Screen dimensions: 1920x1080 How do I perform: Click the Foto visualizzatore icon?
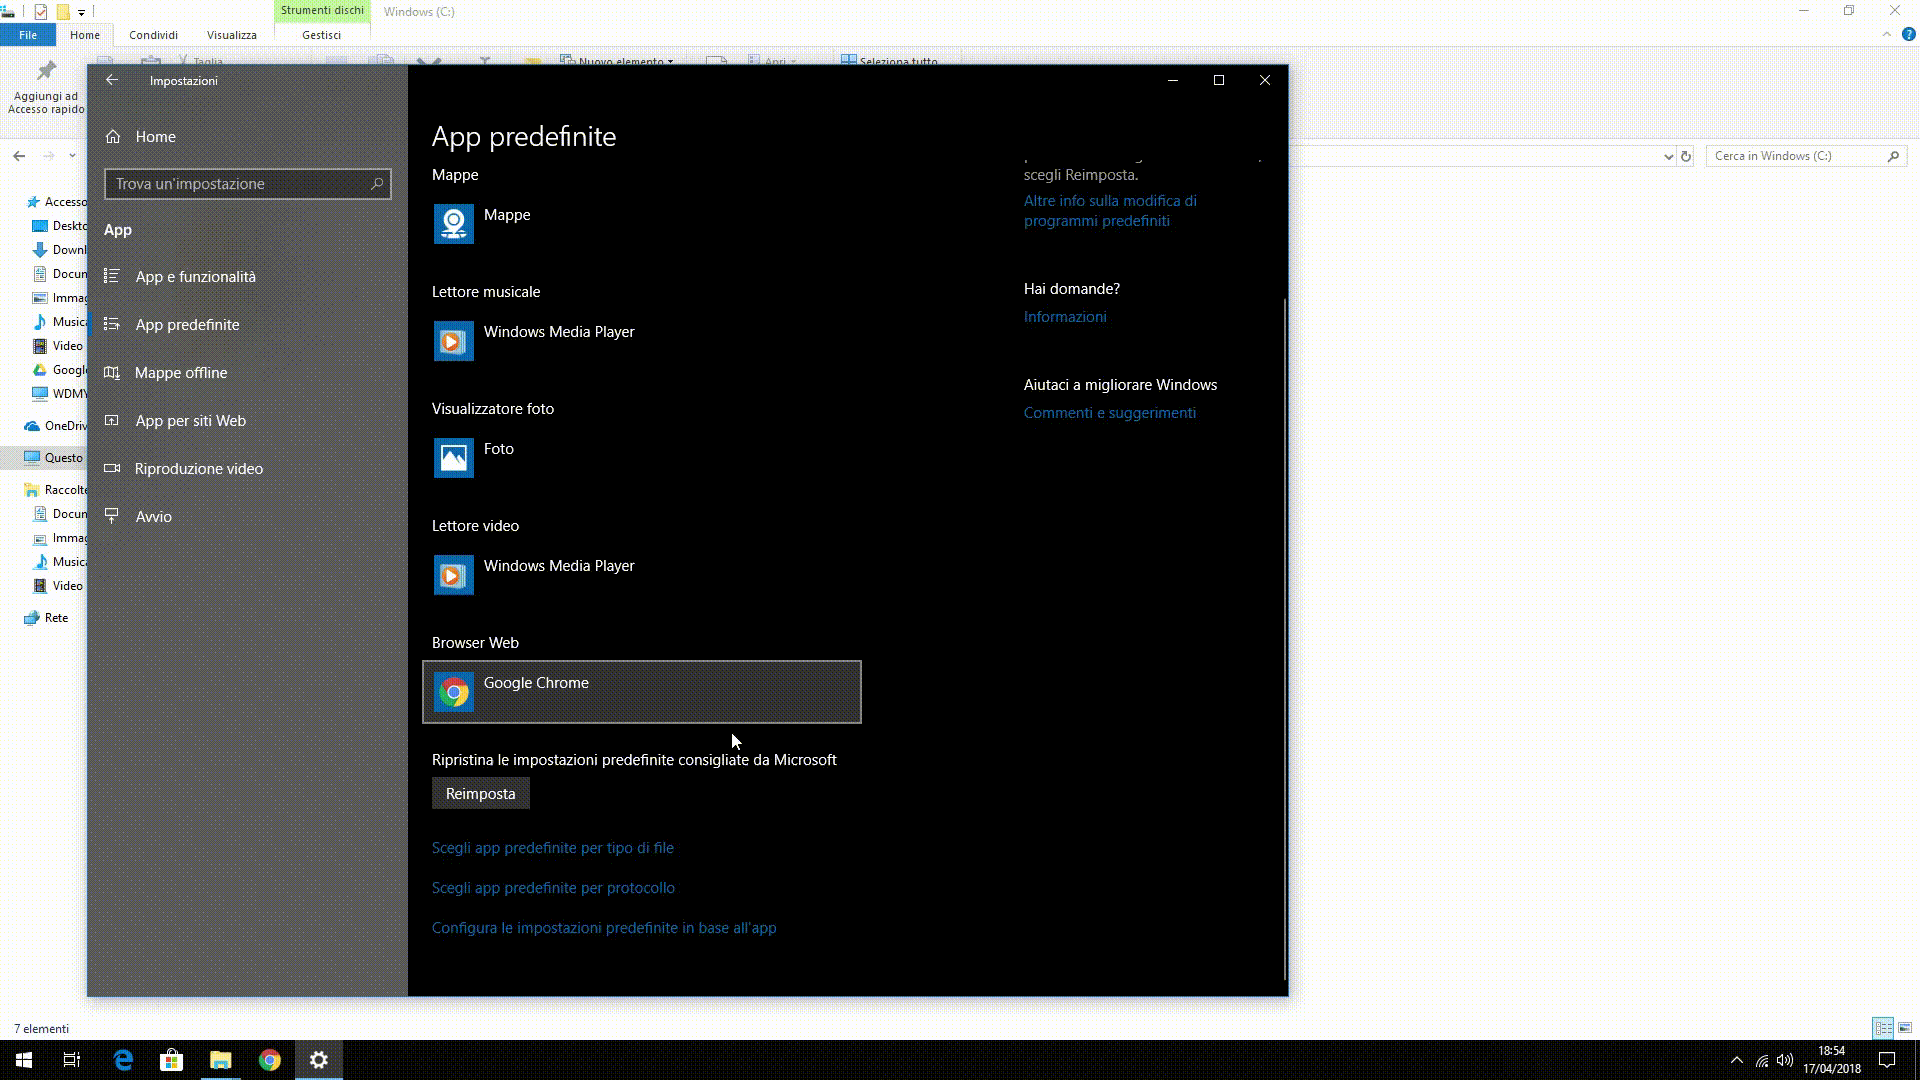454,458
